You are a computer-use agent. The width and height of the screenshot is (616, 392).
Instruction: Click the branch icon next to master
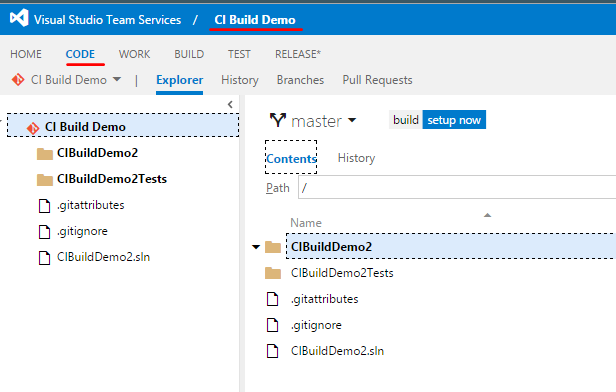(278, 120)
